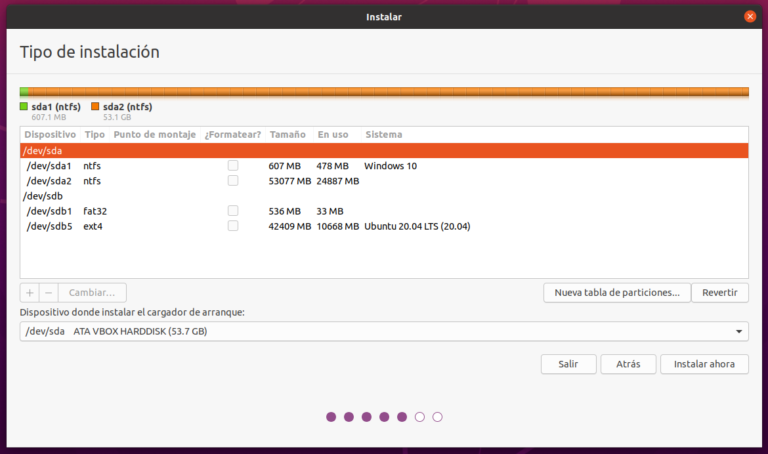
Task: Toggle format checkbox for /dev/sda2
Action: [233, 181]
